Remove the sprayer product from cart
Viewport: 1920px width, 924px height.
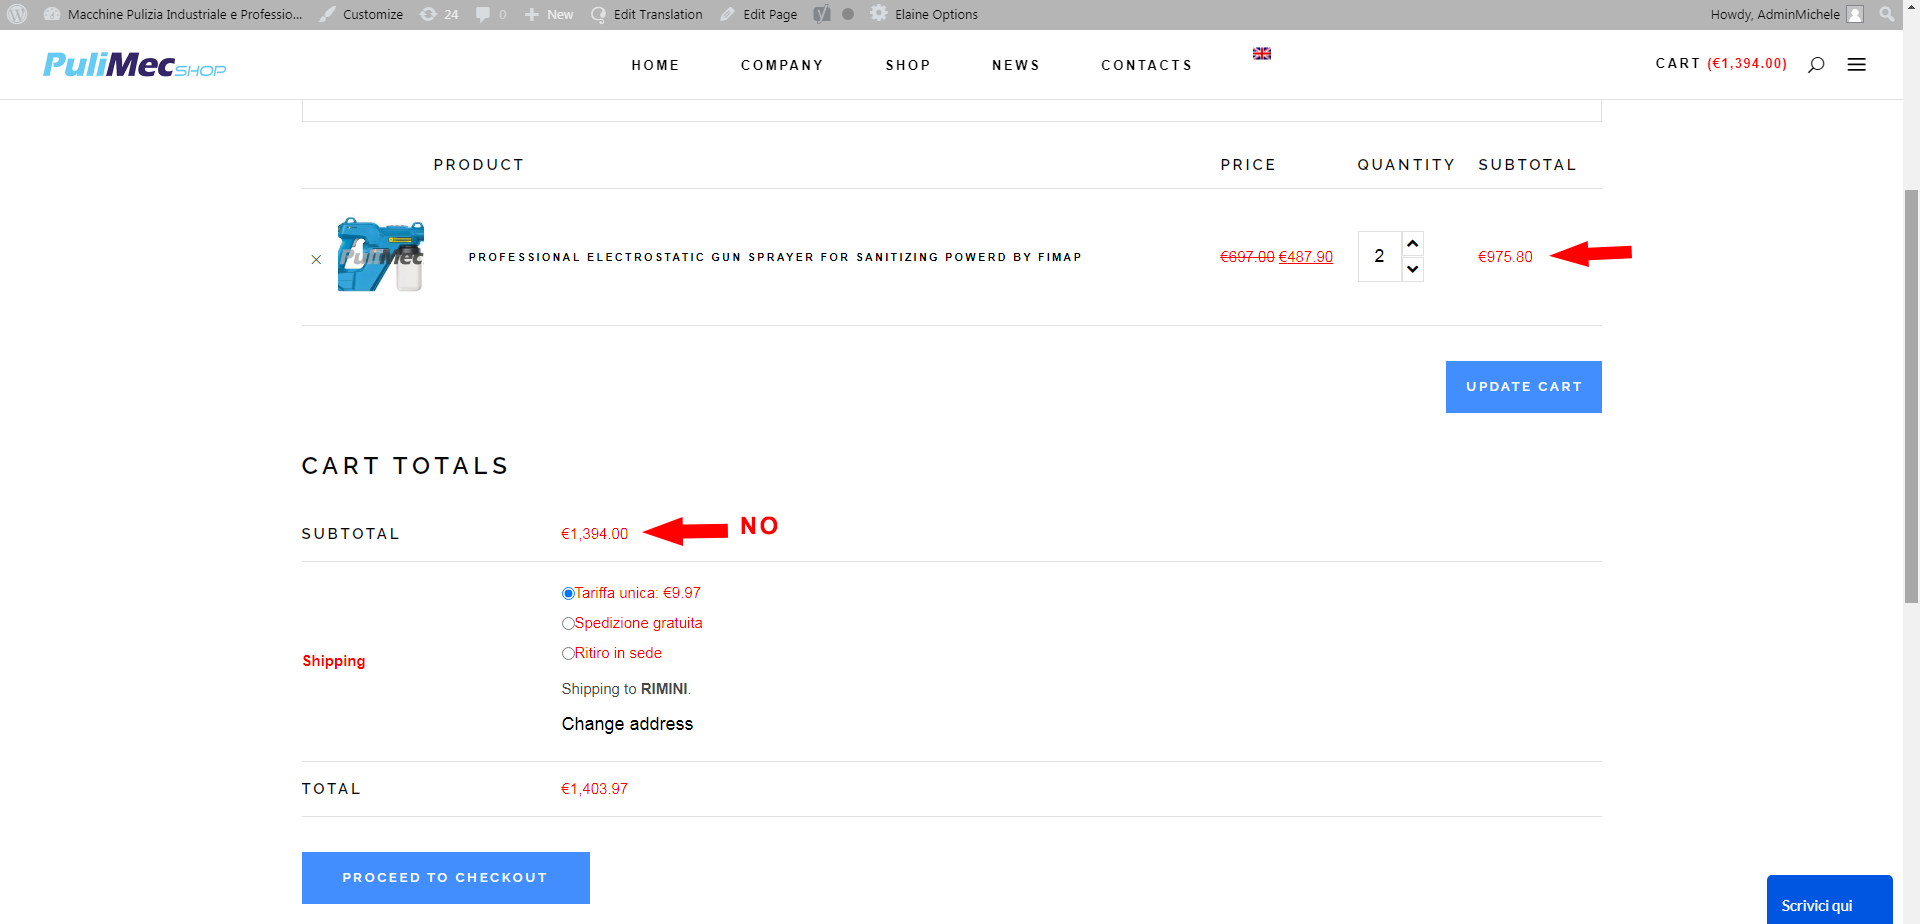coord(316,259)
